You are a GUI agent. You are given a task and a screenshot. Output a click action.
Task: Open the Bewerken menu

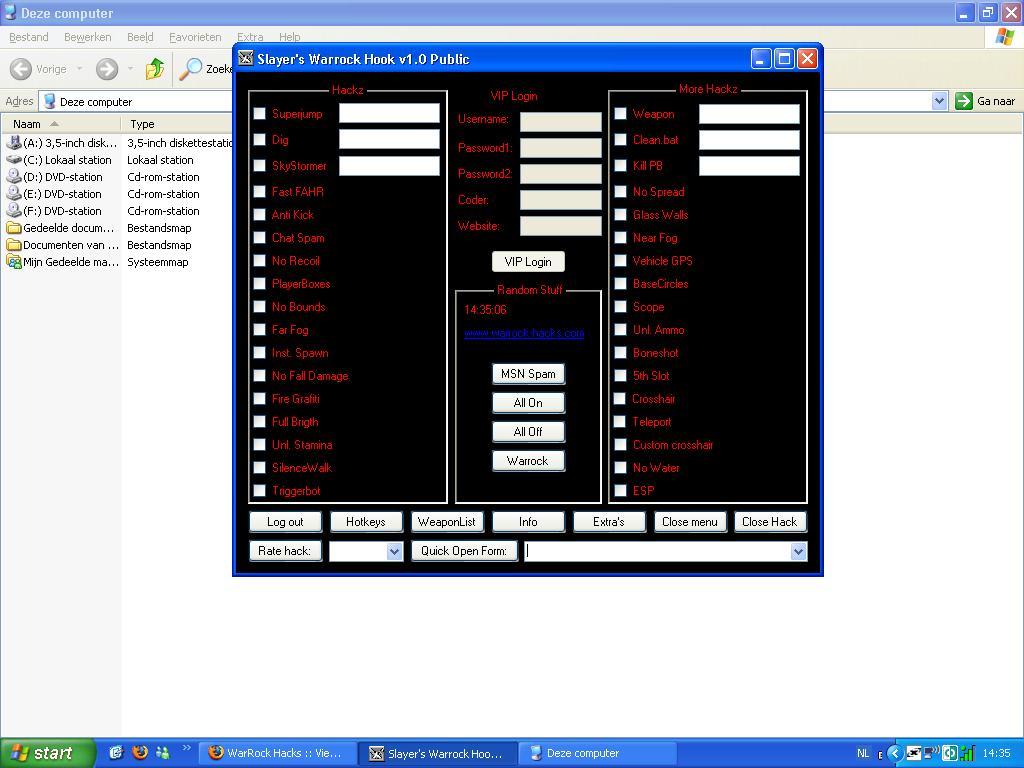click(88, 37)
